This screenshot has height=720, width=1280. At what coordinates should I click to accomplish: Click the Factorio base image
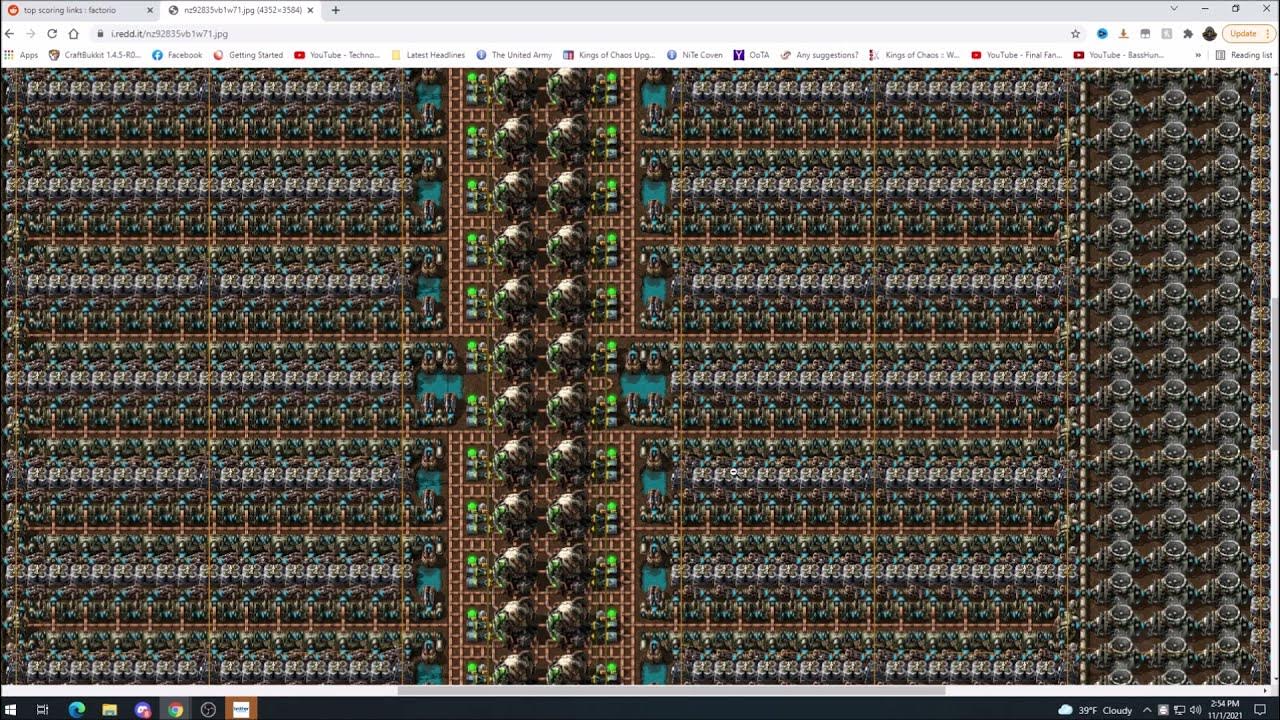pos(635,376)
